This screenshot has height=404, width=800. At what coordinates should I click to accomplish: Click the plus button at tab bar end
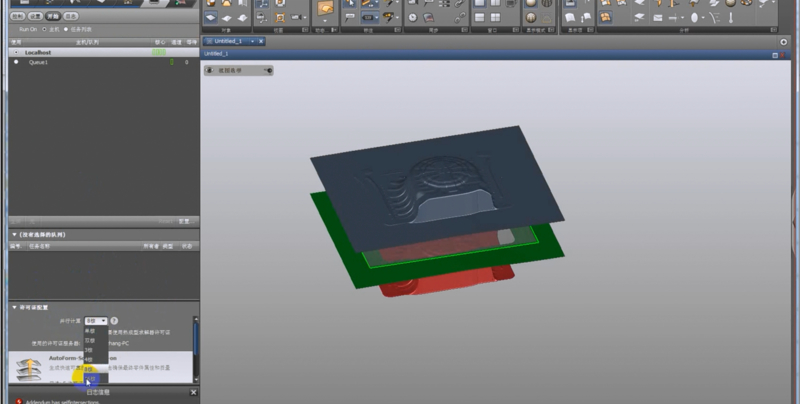point(784,42)
